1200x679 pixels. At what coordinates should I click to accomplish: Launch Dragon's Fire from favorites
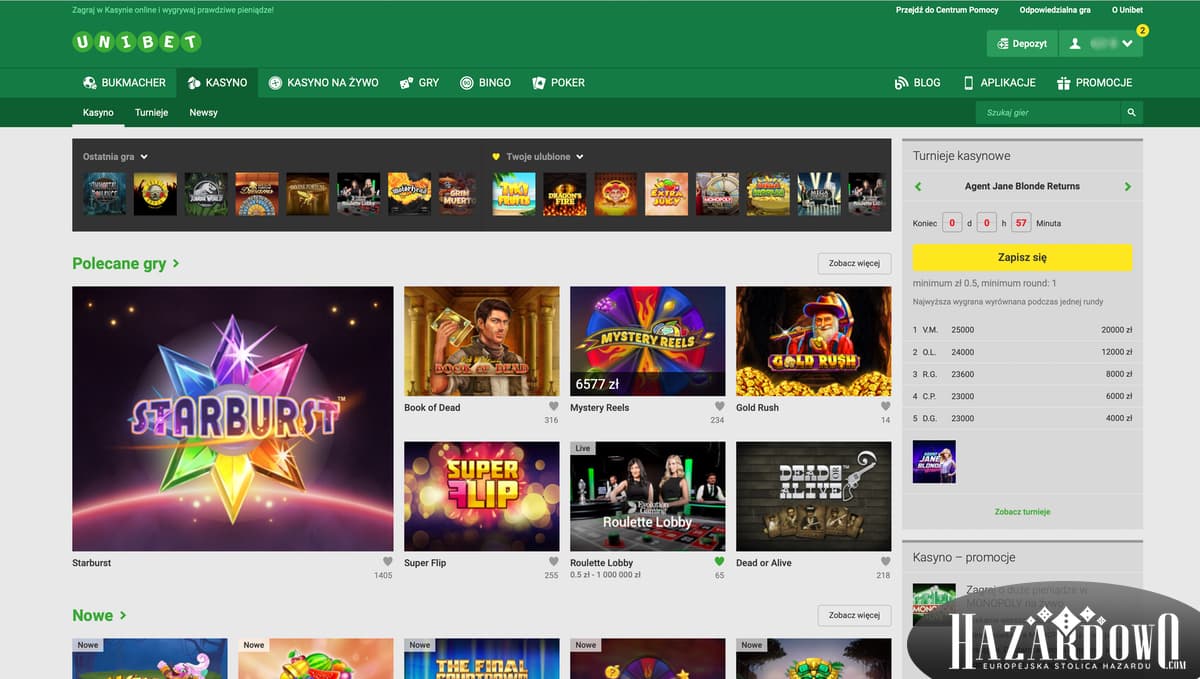[x=565, y=194]
